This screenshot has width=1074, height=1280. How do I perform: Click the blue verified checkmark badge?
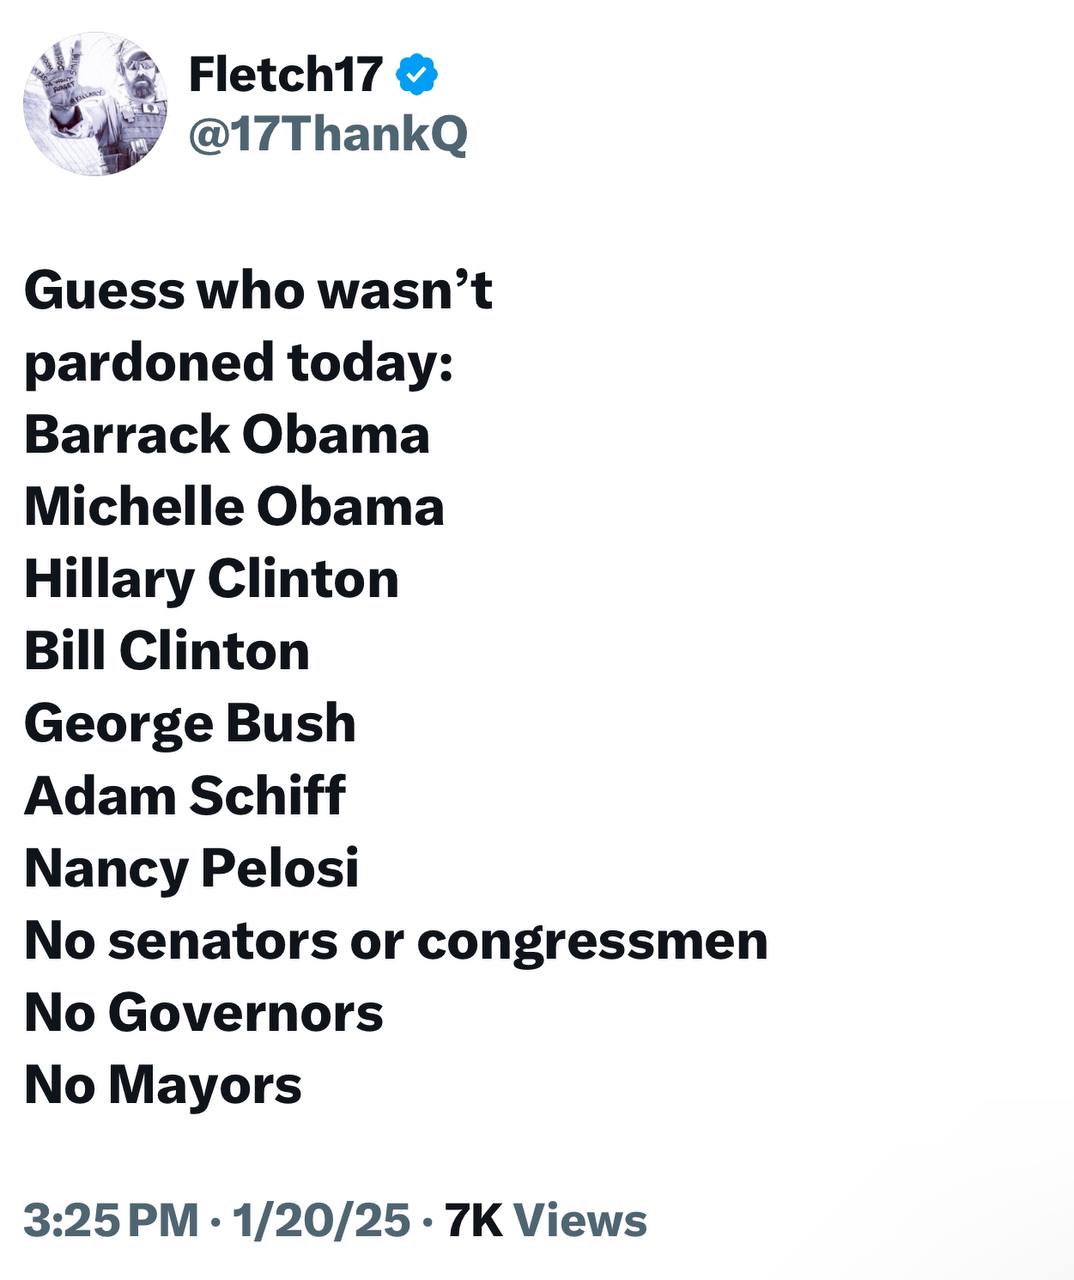(x=418, y=75)
